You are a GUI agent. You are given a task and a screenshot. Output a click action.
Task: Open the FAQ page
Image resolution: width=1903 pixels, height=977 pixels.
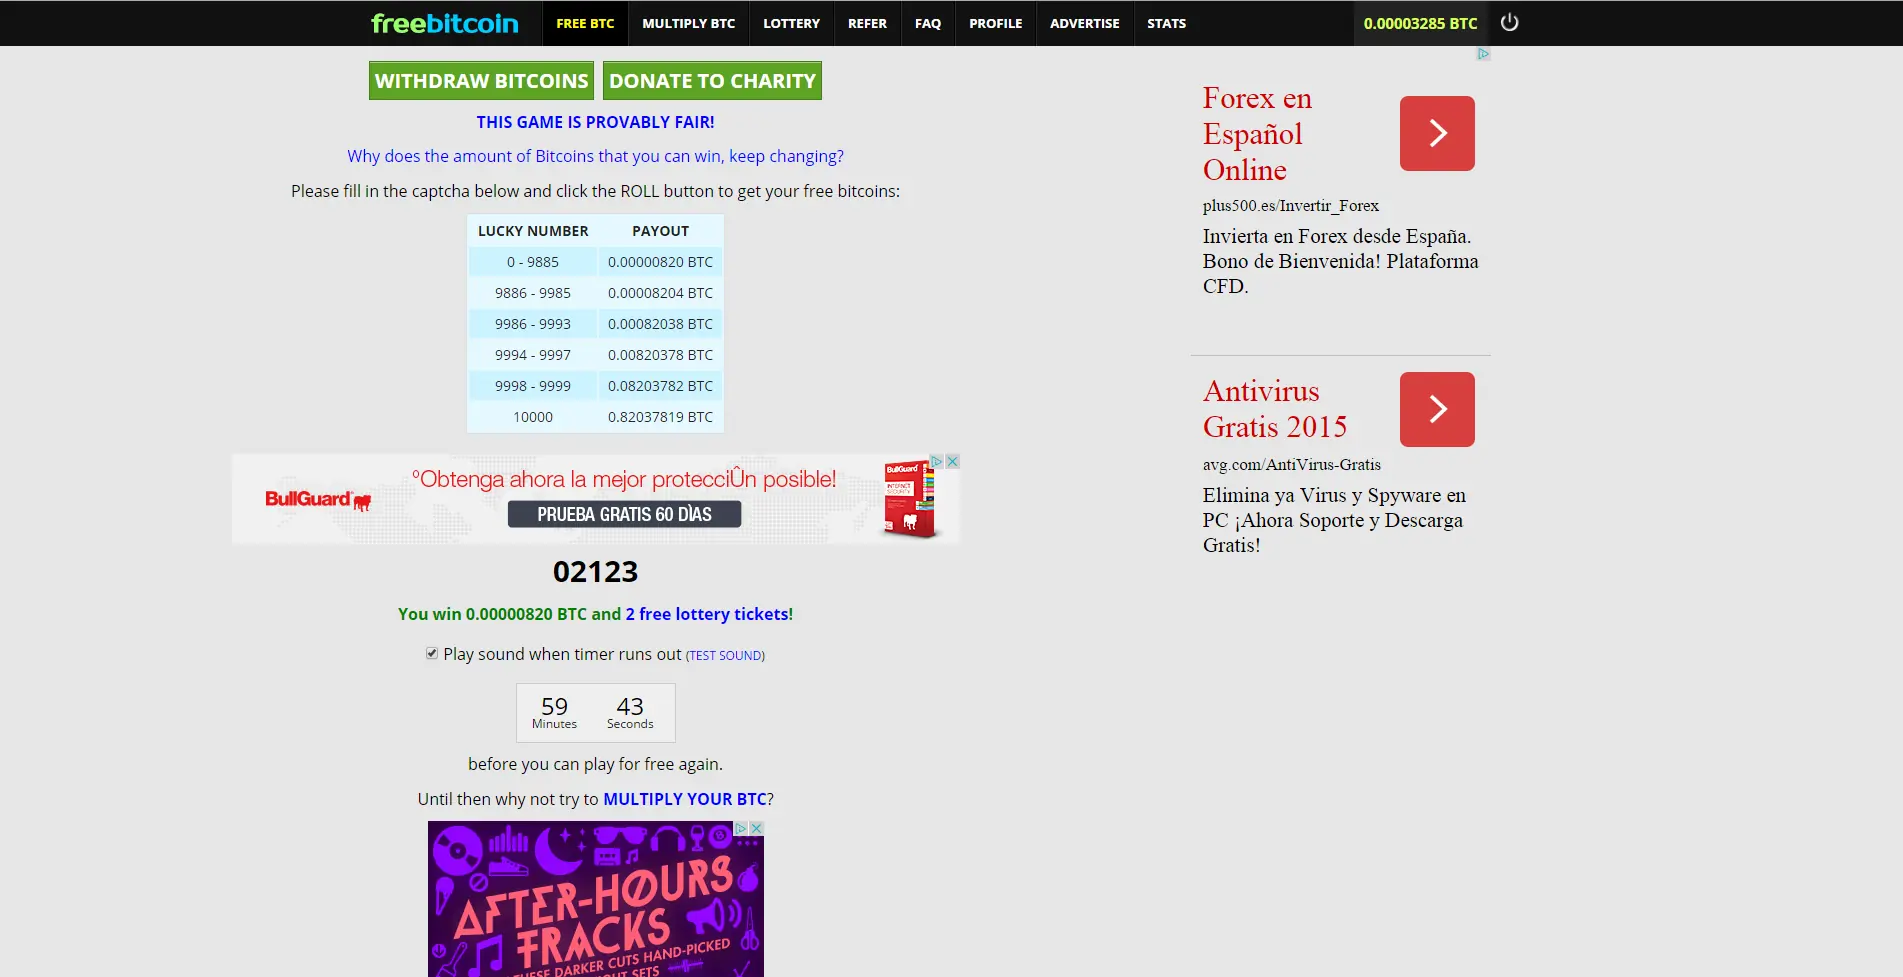coord(928,23)
